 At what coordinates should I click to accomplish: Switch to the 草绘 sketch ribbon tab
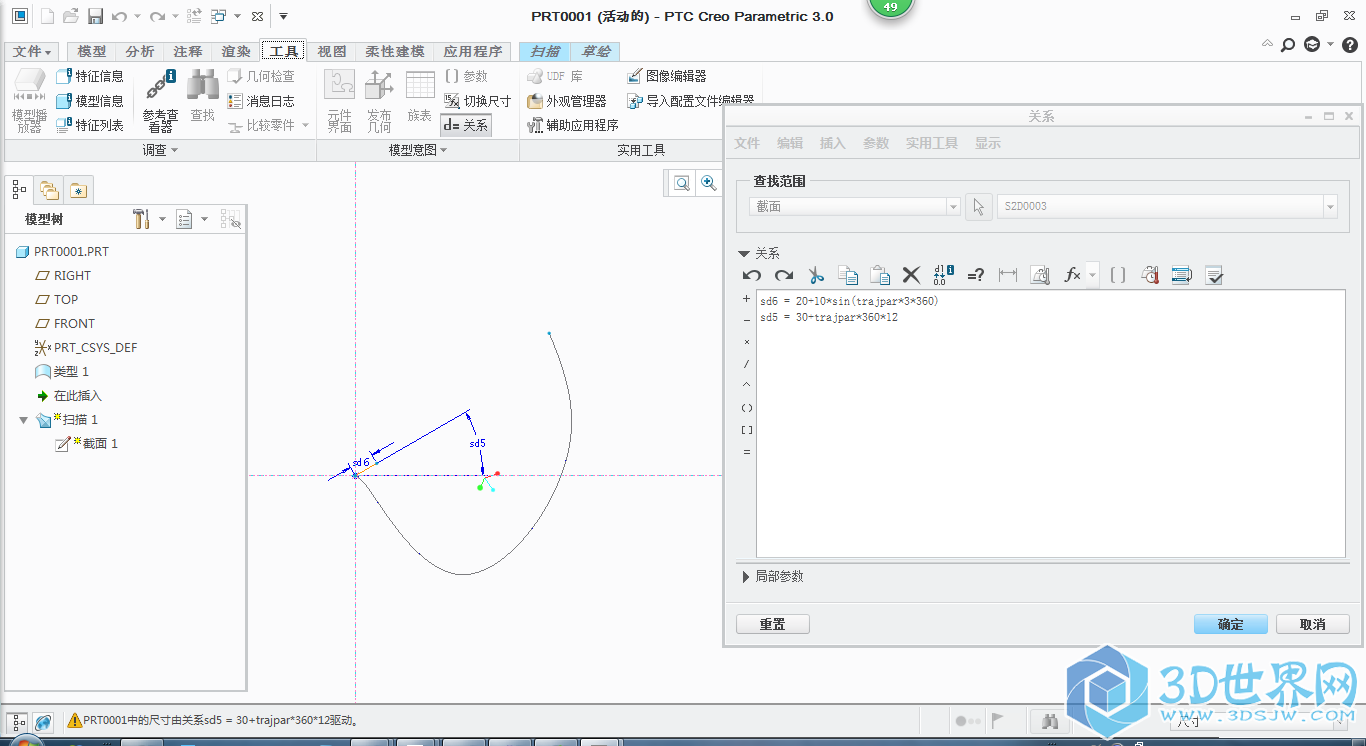(596, 52)
